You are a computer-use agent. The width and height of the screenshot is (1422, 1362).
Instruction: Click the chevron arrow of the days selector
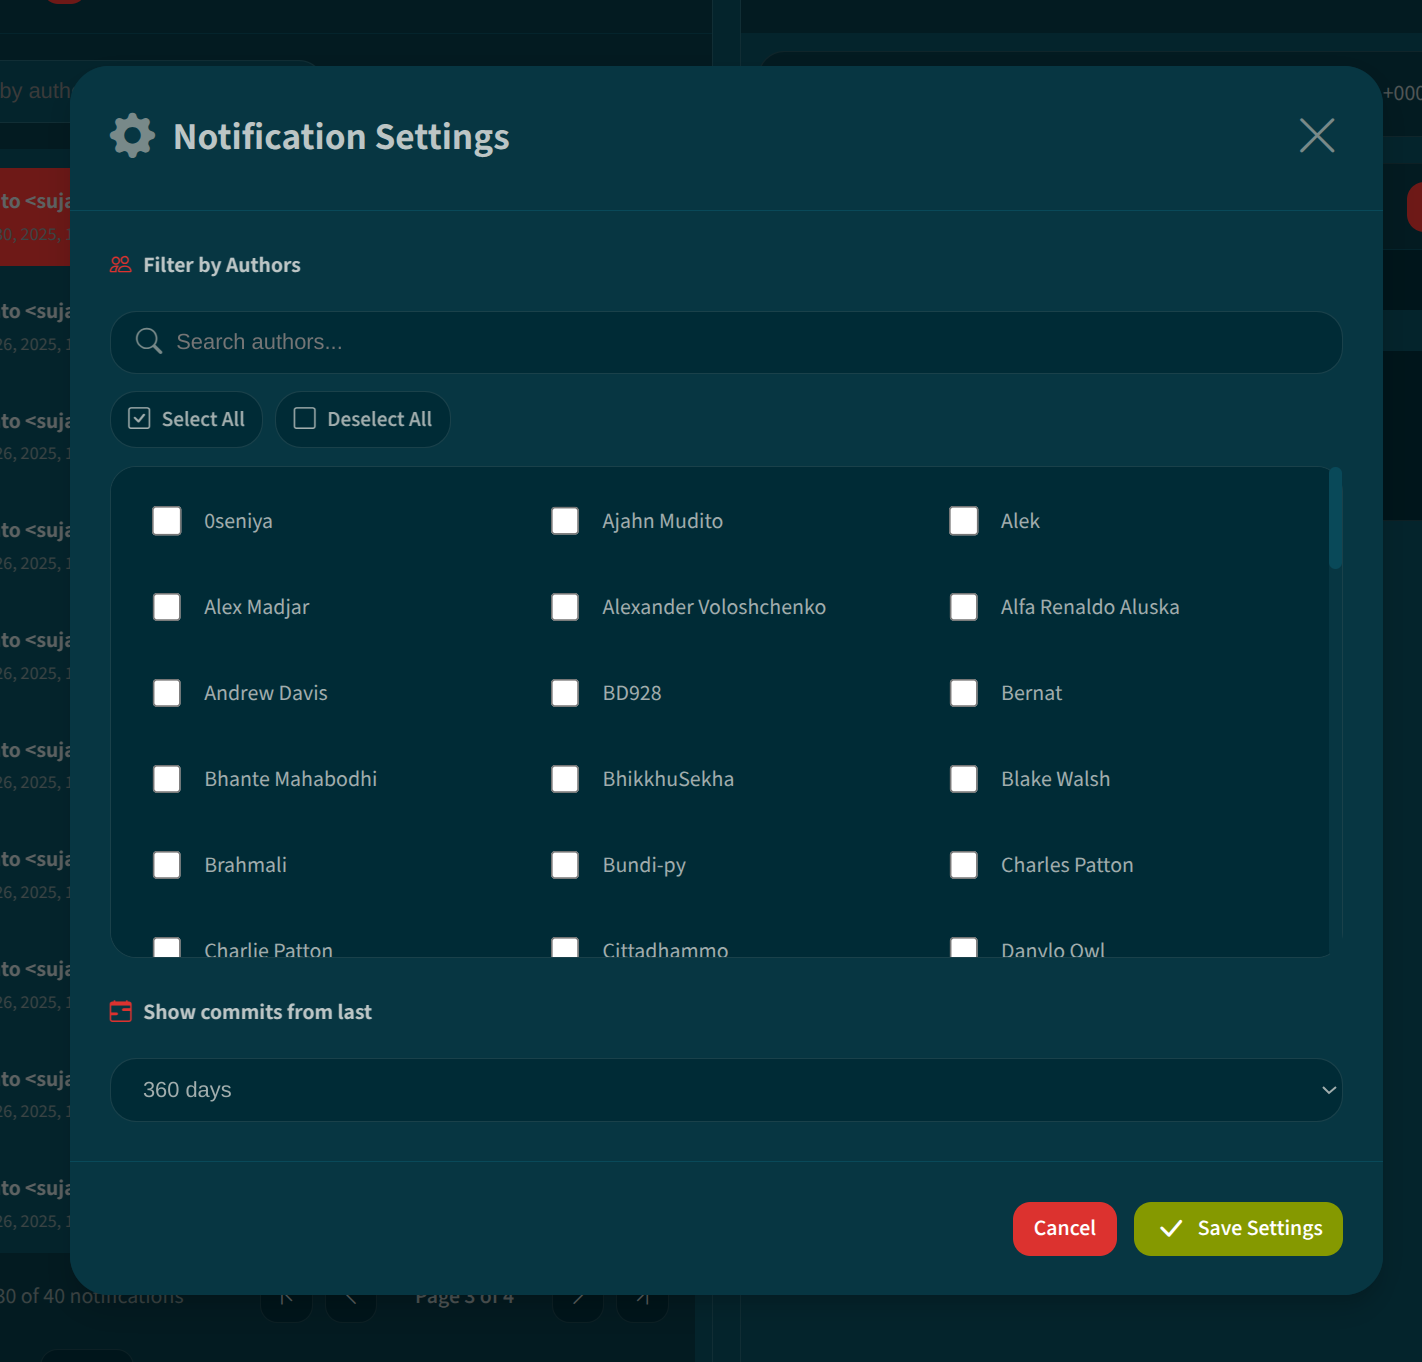point(1329,1090)
